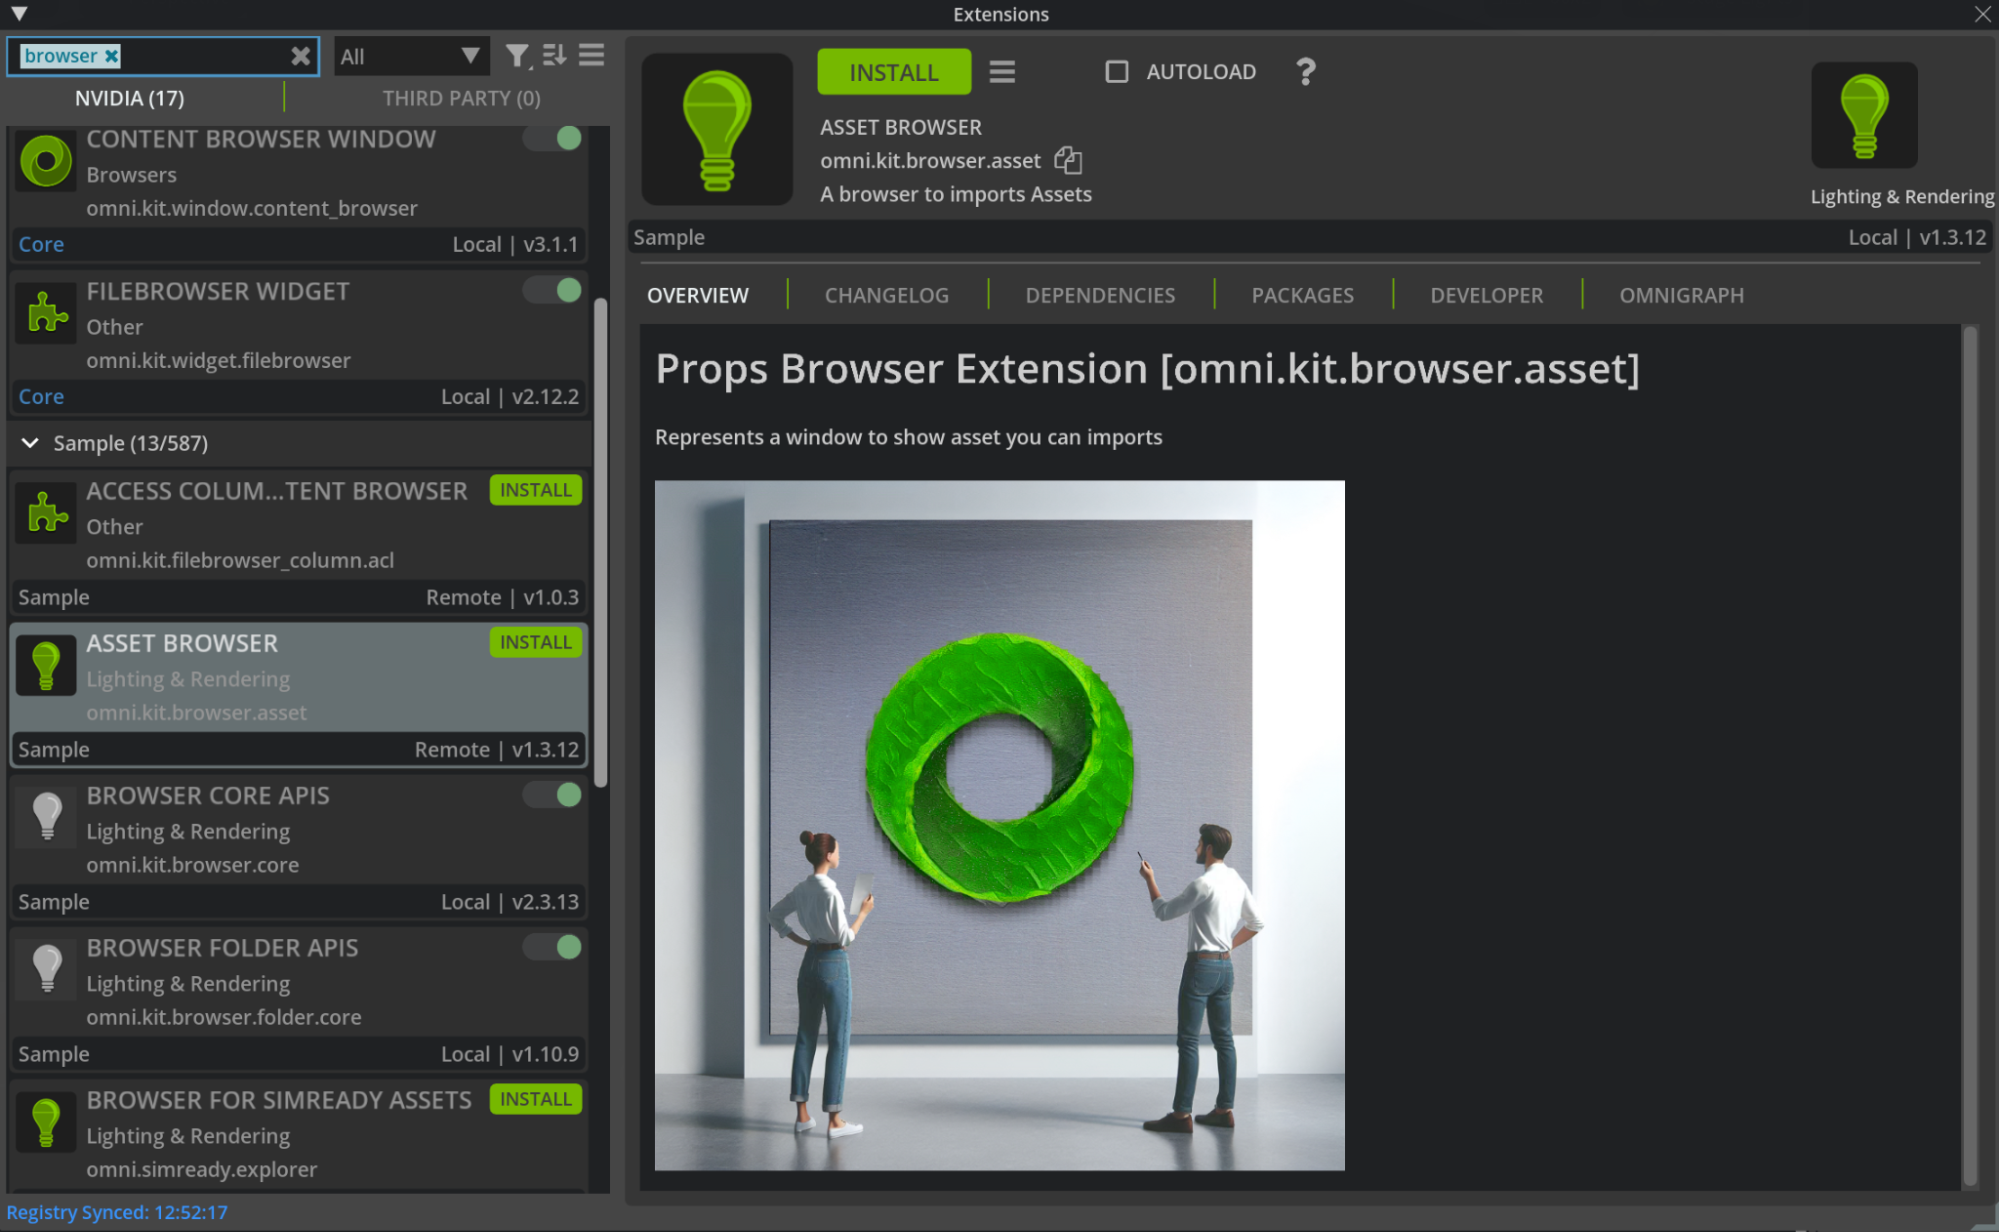1999x1232 pixels.
Task: Remove the 'browser' search tag
Action: (x=112, y=56)
